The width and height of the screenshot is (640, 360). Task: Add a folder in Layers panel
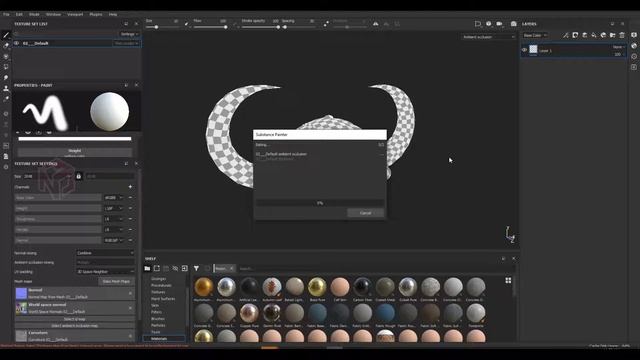613,36
